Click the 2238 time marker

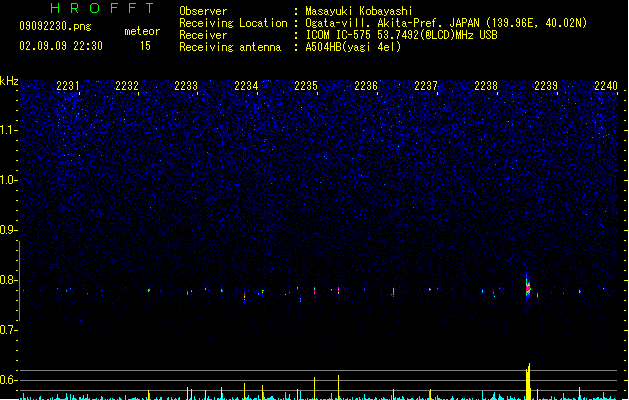pos(486,86)
